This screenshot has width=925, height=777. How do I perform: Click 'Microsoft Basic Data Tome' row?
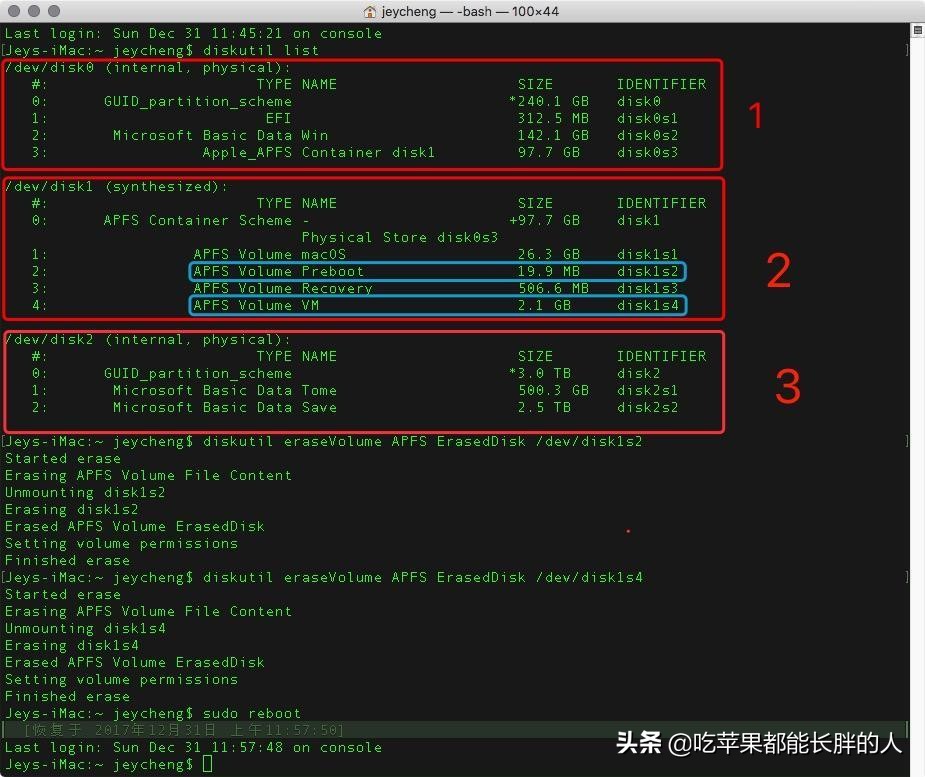tap(225, 391)
